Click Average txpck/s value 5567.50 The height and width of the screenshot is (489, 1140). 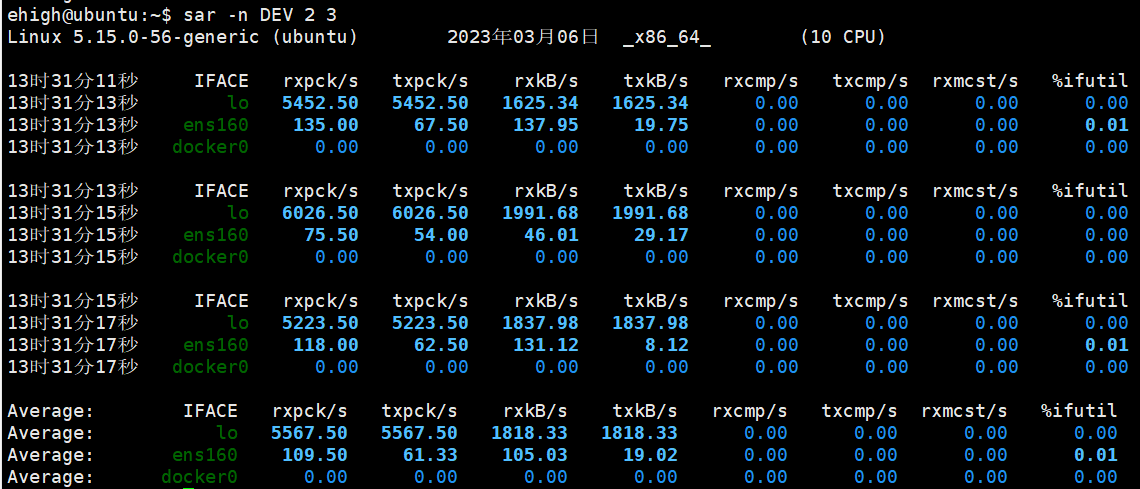[419, 434]
